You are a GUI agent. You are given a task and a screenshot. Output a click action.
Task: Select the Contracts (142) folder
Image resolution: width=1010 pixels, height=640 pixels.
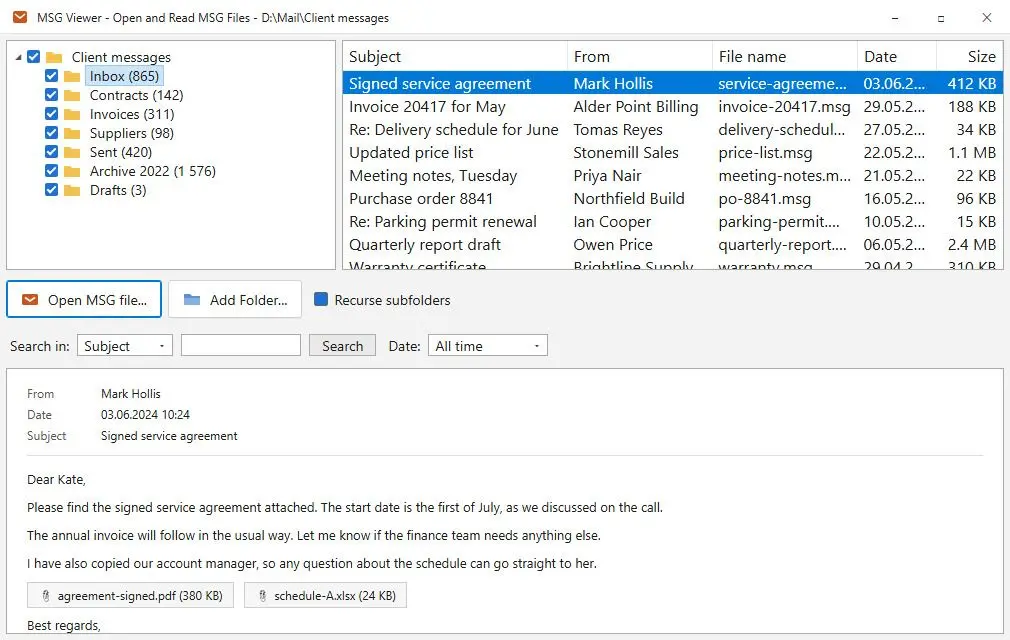click(137, 95)
